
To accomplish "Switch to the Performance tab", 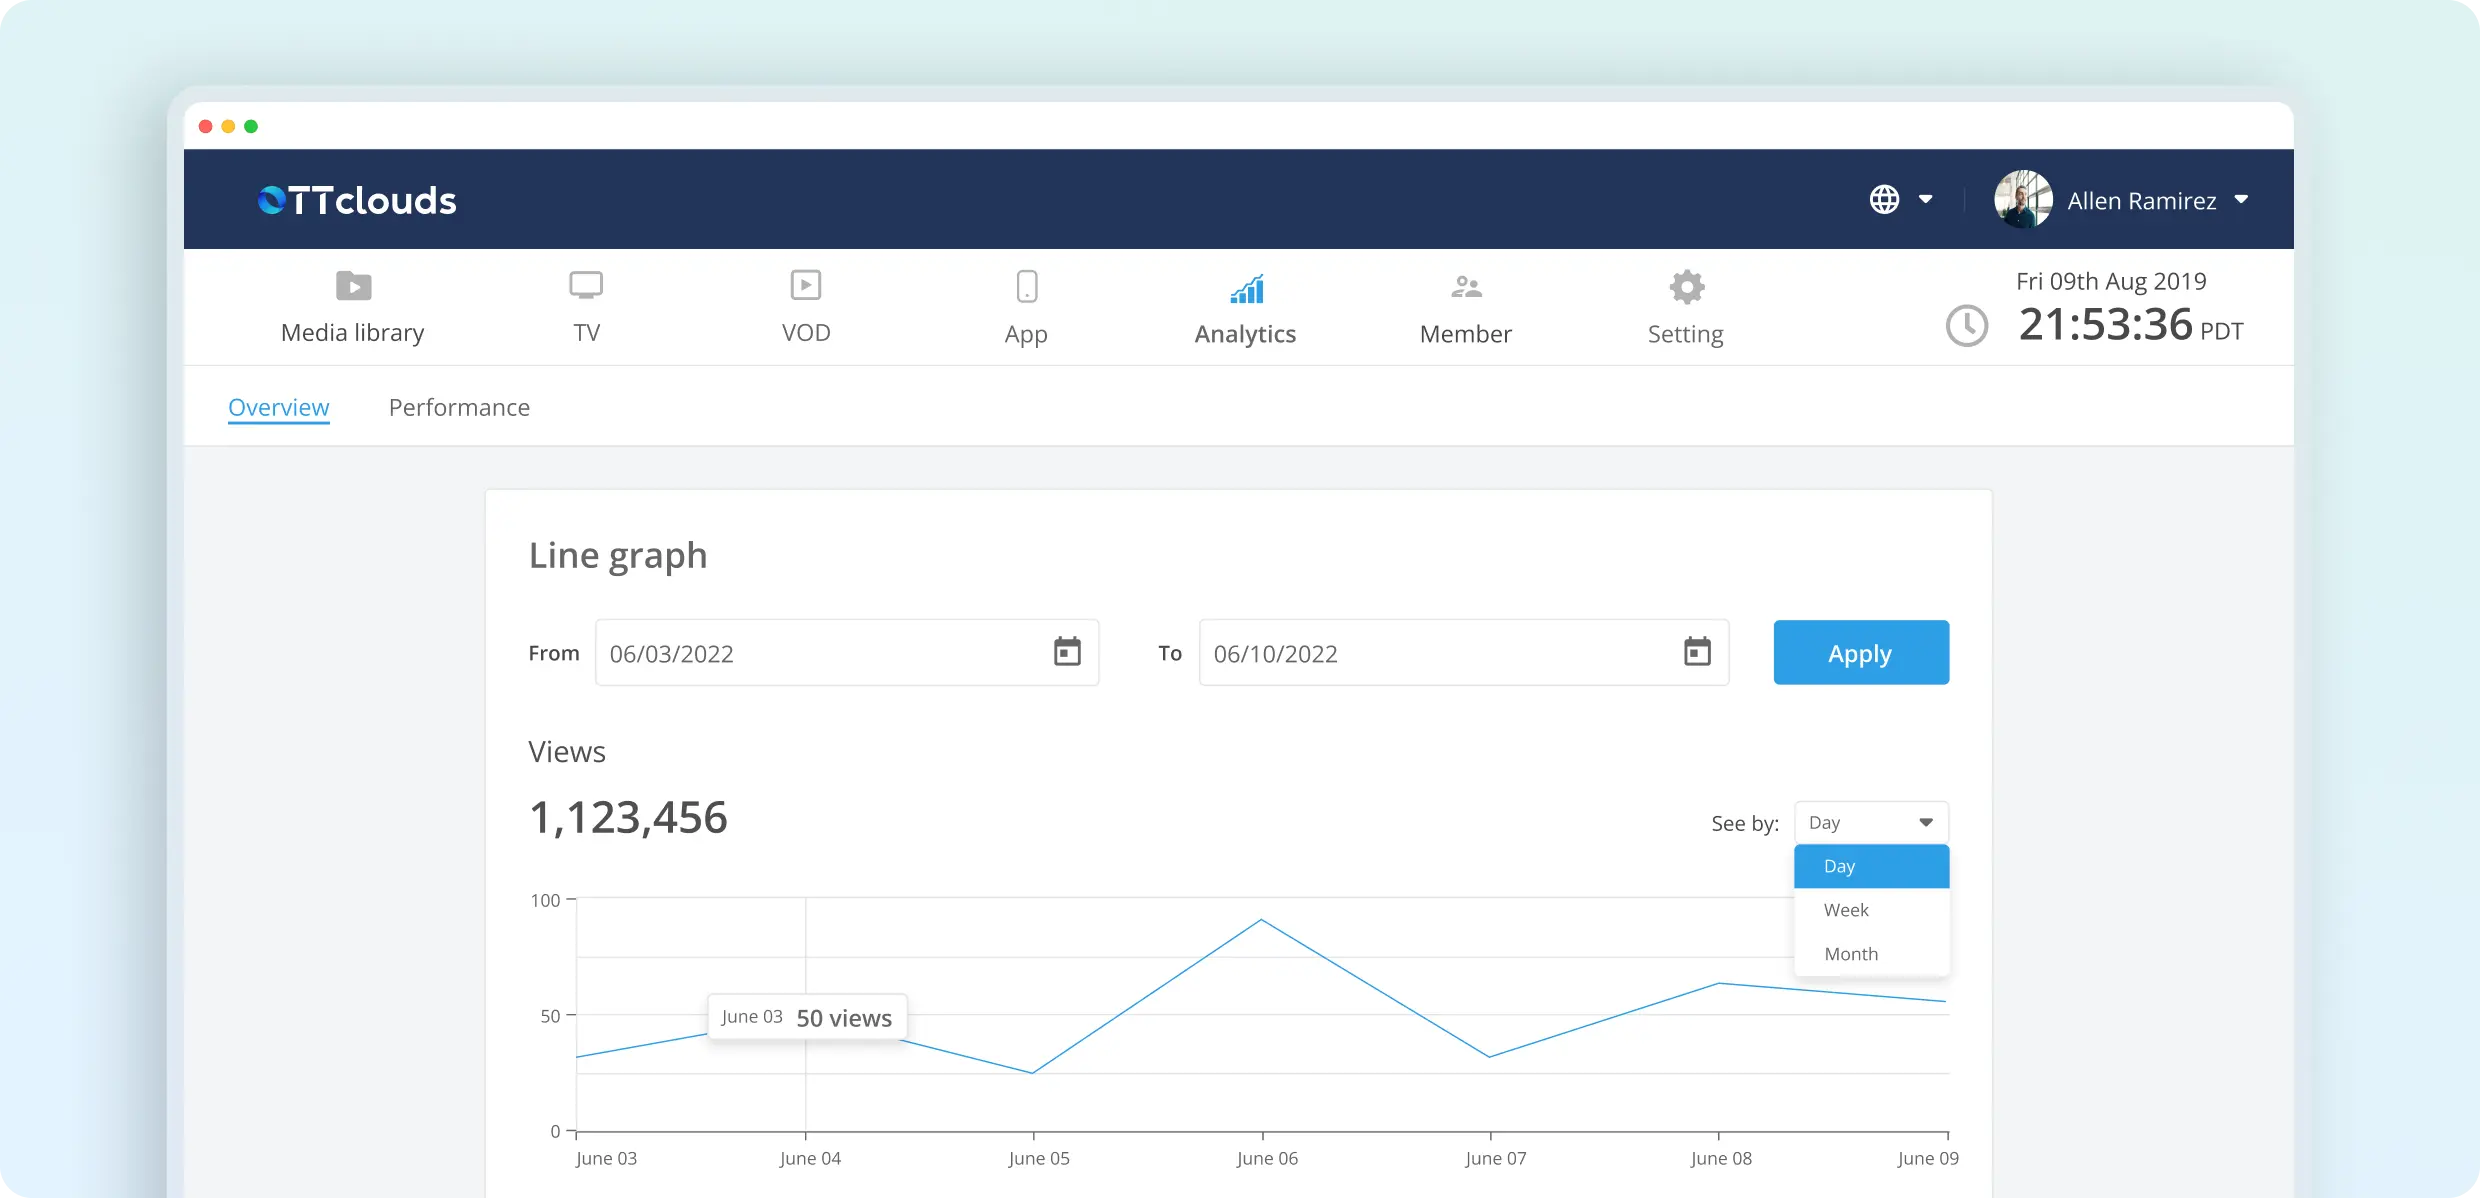I will pyautogui.click(x=459, y=407).
